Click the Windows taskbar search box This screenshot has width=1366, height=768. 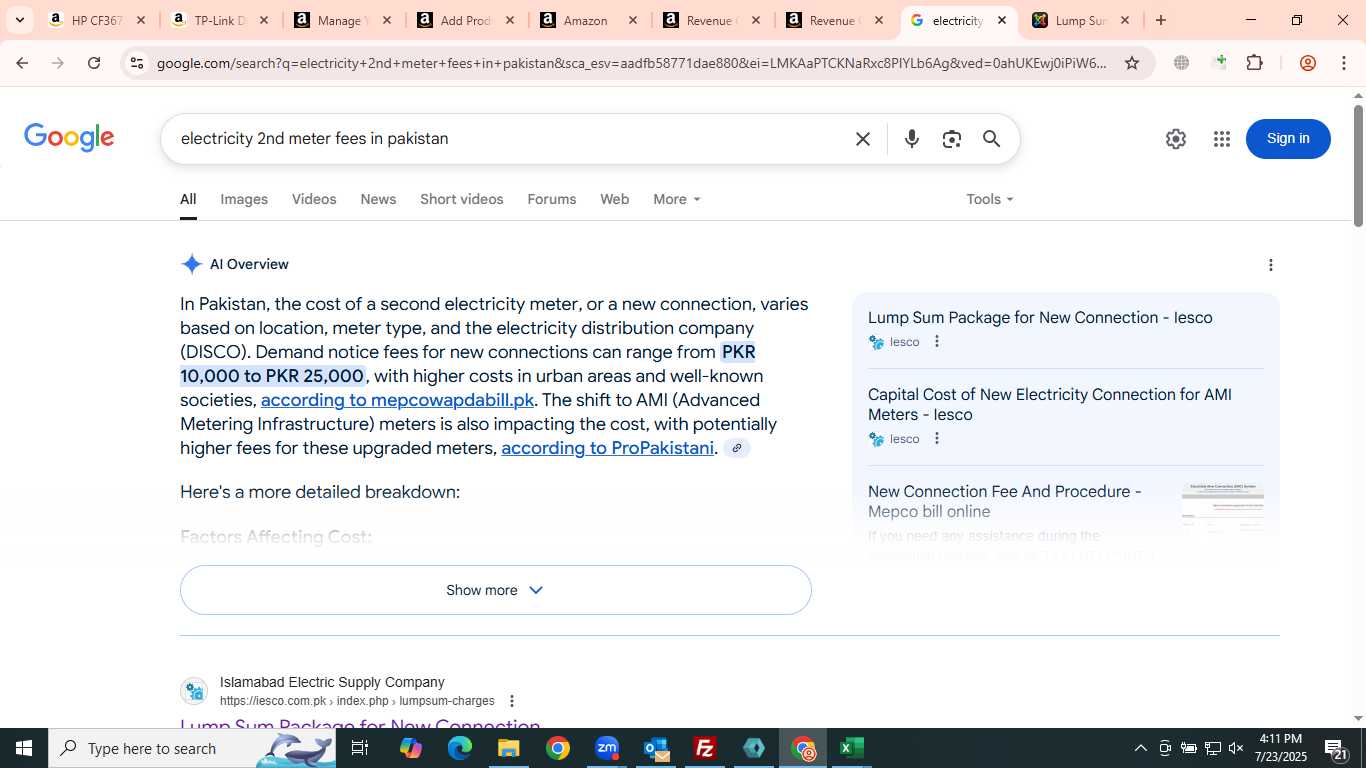pos(190,748)
